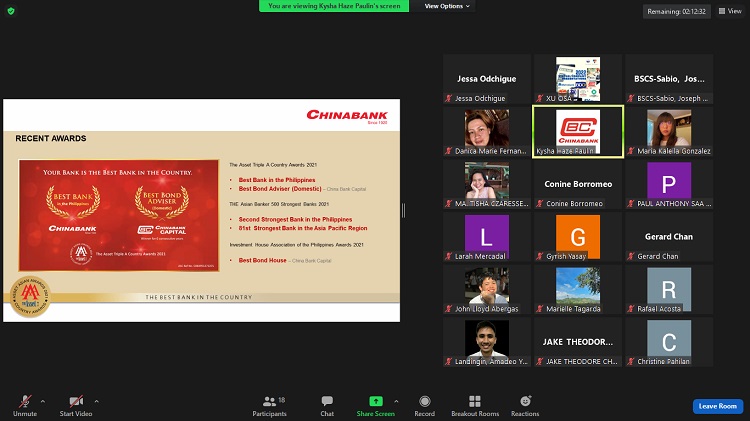Select Landingin Amadeo video tile
750x421 pixels.
coord(486,342)
